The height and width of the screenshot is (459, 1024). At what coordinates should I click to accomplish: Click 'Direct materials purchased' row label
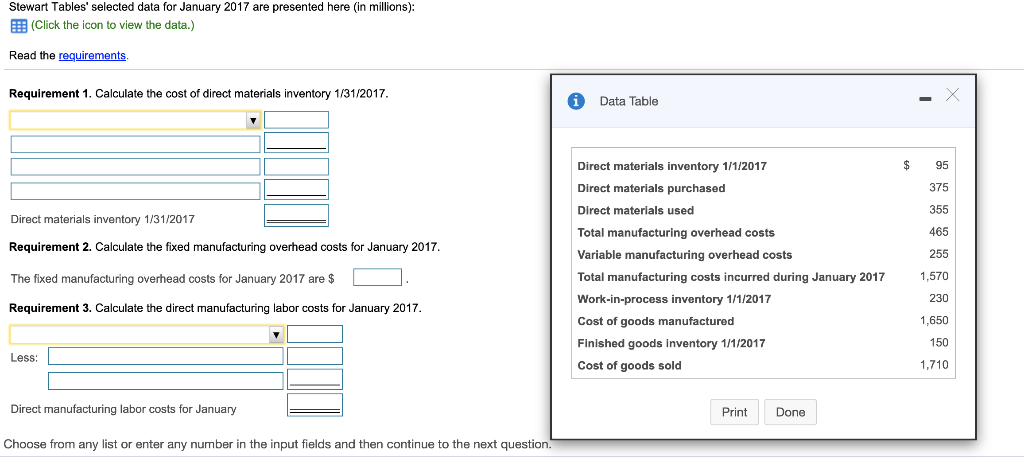tap(651, 188)
